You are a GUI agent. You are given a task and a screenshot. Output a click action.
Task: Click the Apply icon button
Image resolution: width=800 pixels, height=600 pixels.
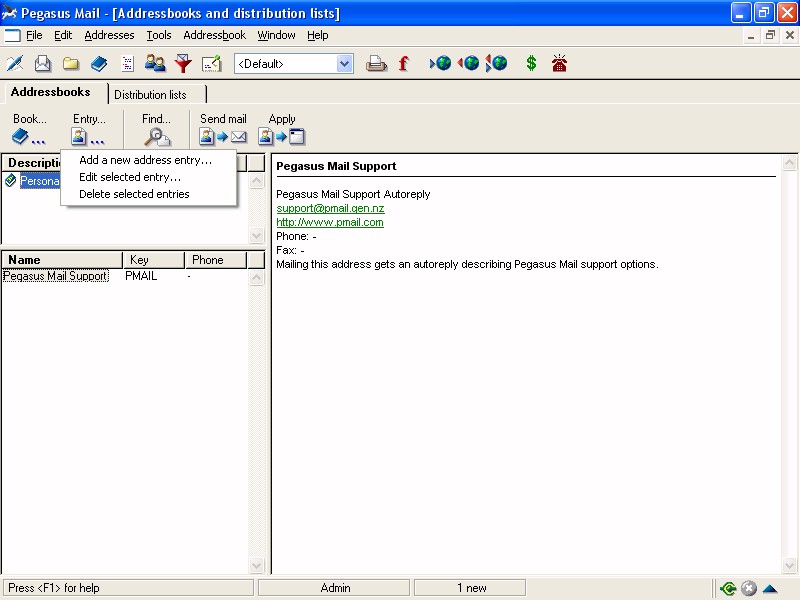tap(282, 137)
